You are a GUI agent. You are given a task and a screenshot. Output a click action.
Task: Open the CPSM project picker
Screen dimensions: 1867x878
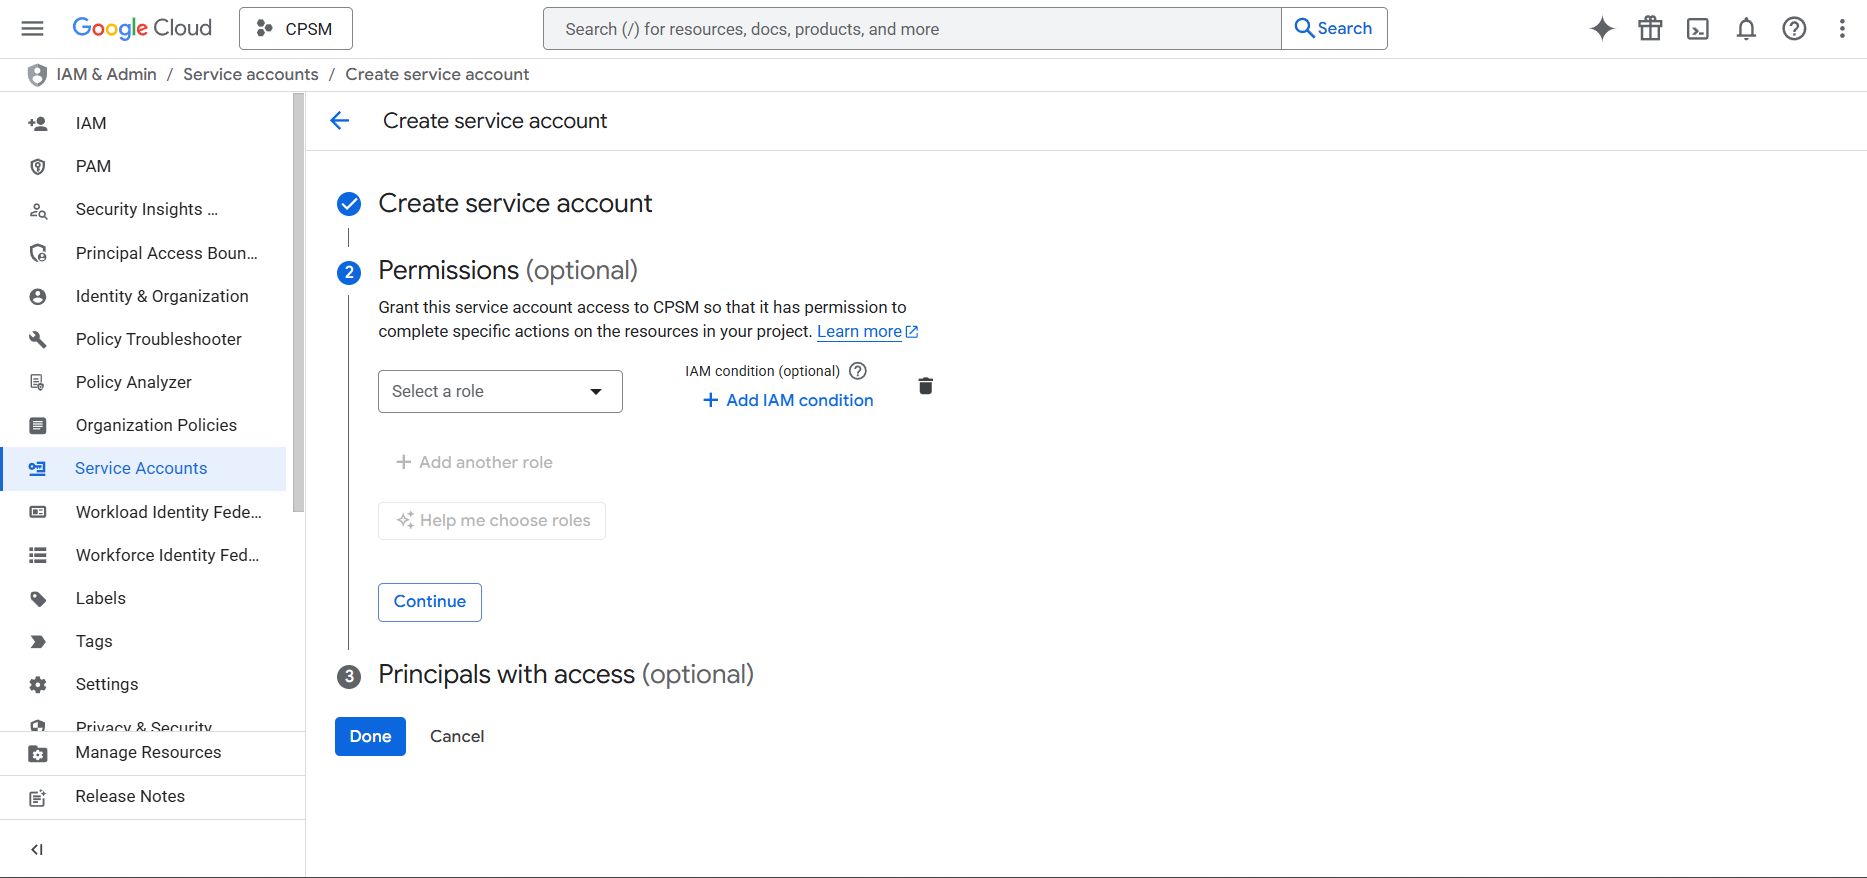[x=296, y=29]
